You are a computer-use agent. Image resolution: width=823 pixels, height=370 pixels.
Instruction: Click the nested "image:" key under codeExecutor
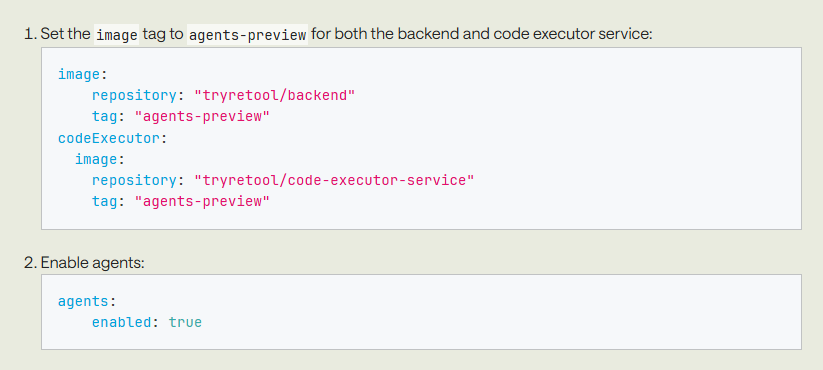pyautogui.click(x=99, y=159)
